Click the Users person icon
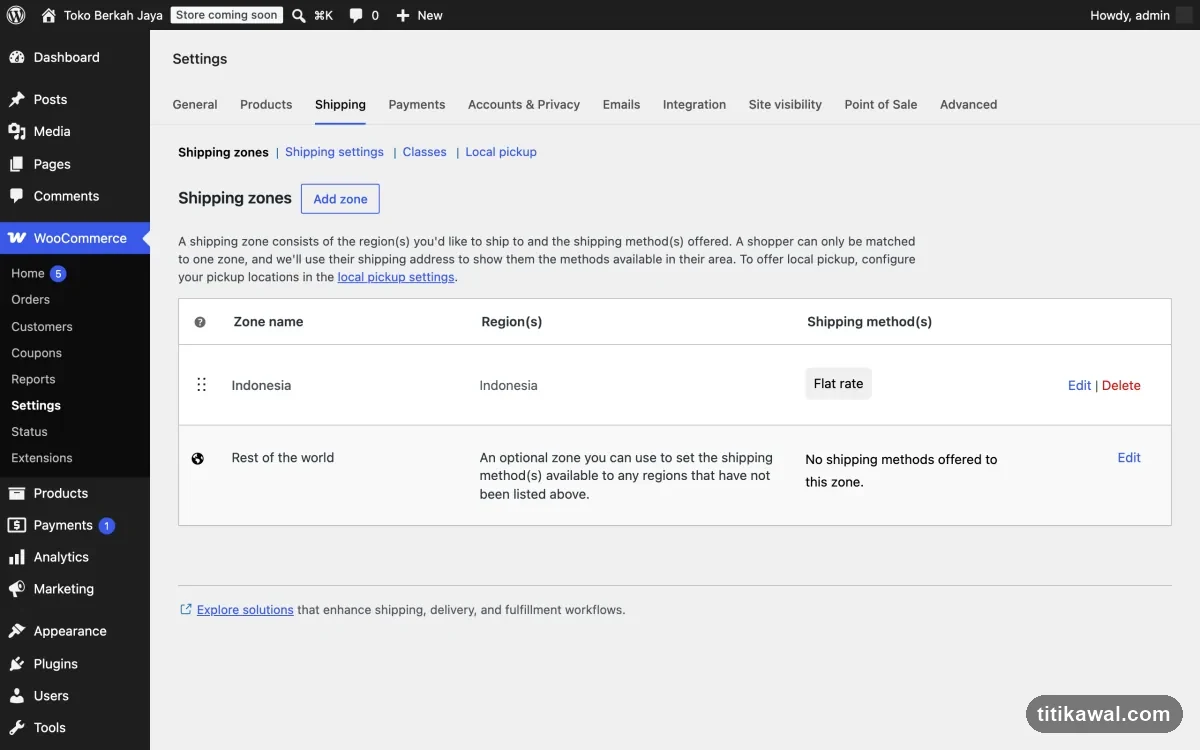 click(17, 696)
